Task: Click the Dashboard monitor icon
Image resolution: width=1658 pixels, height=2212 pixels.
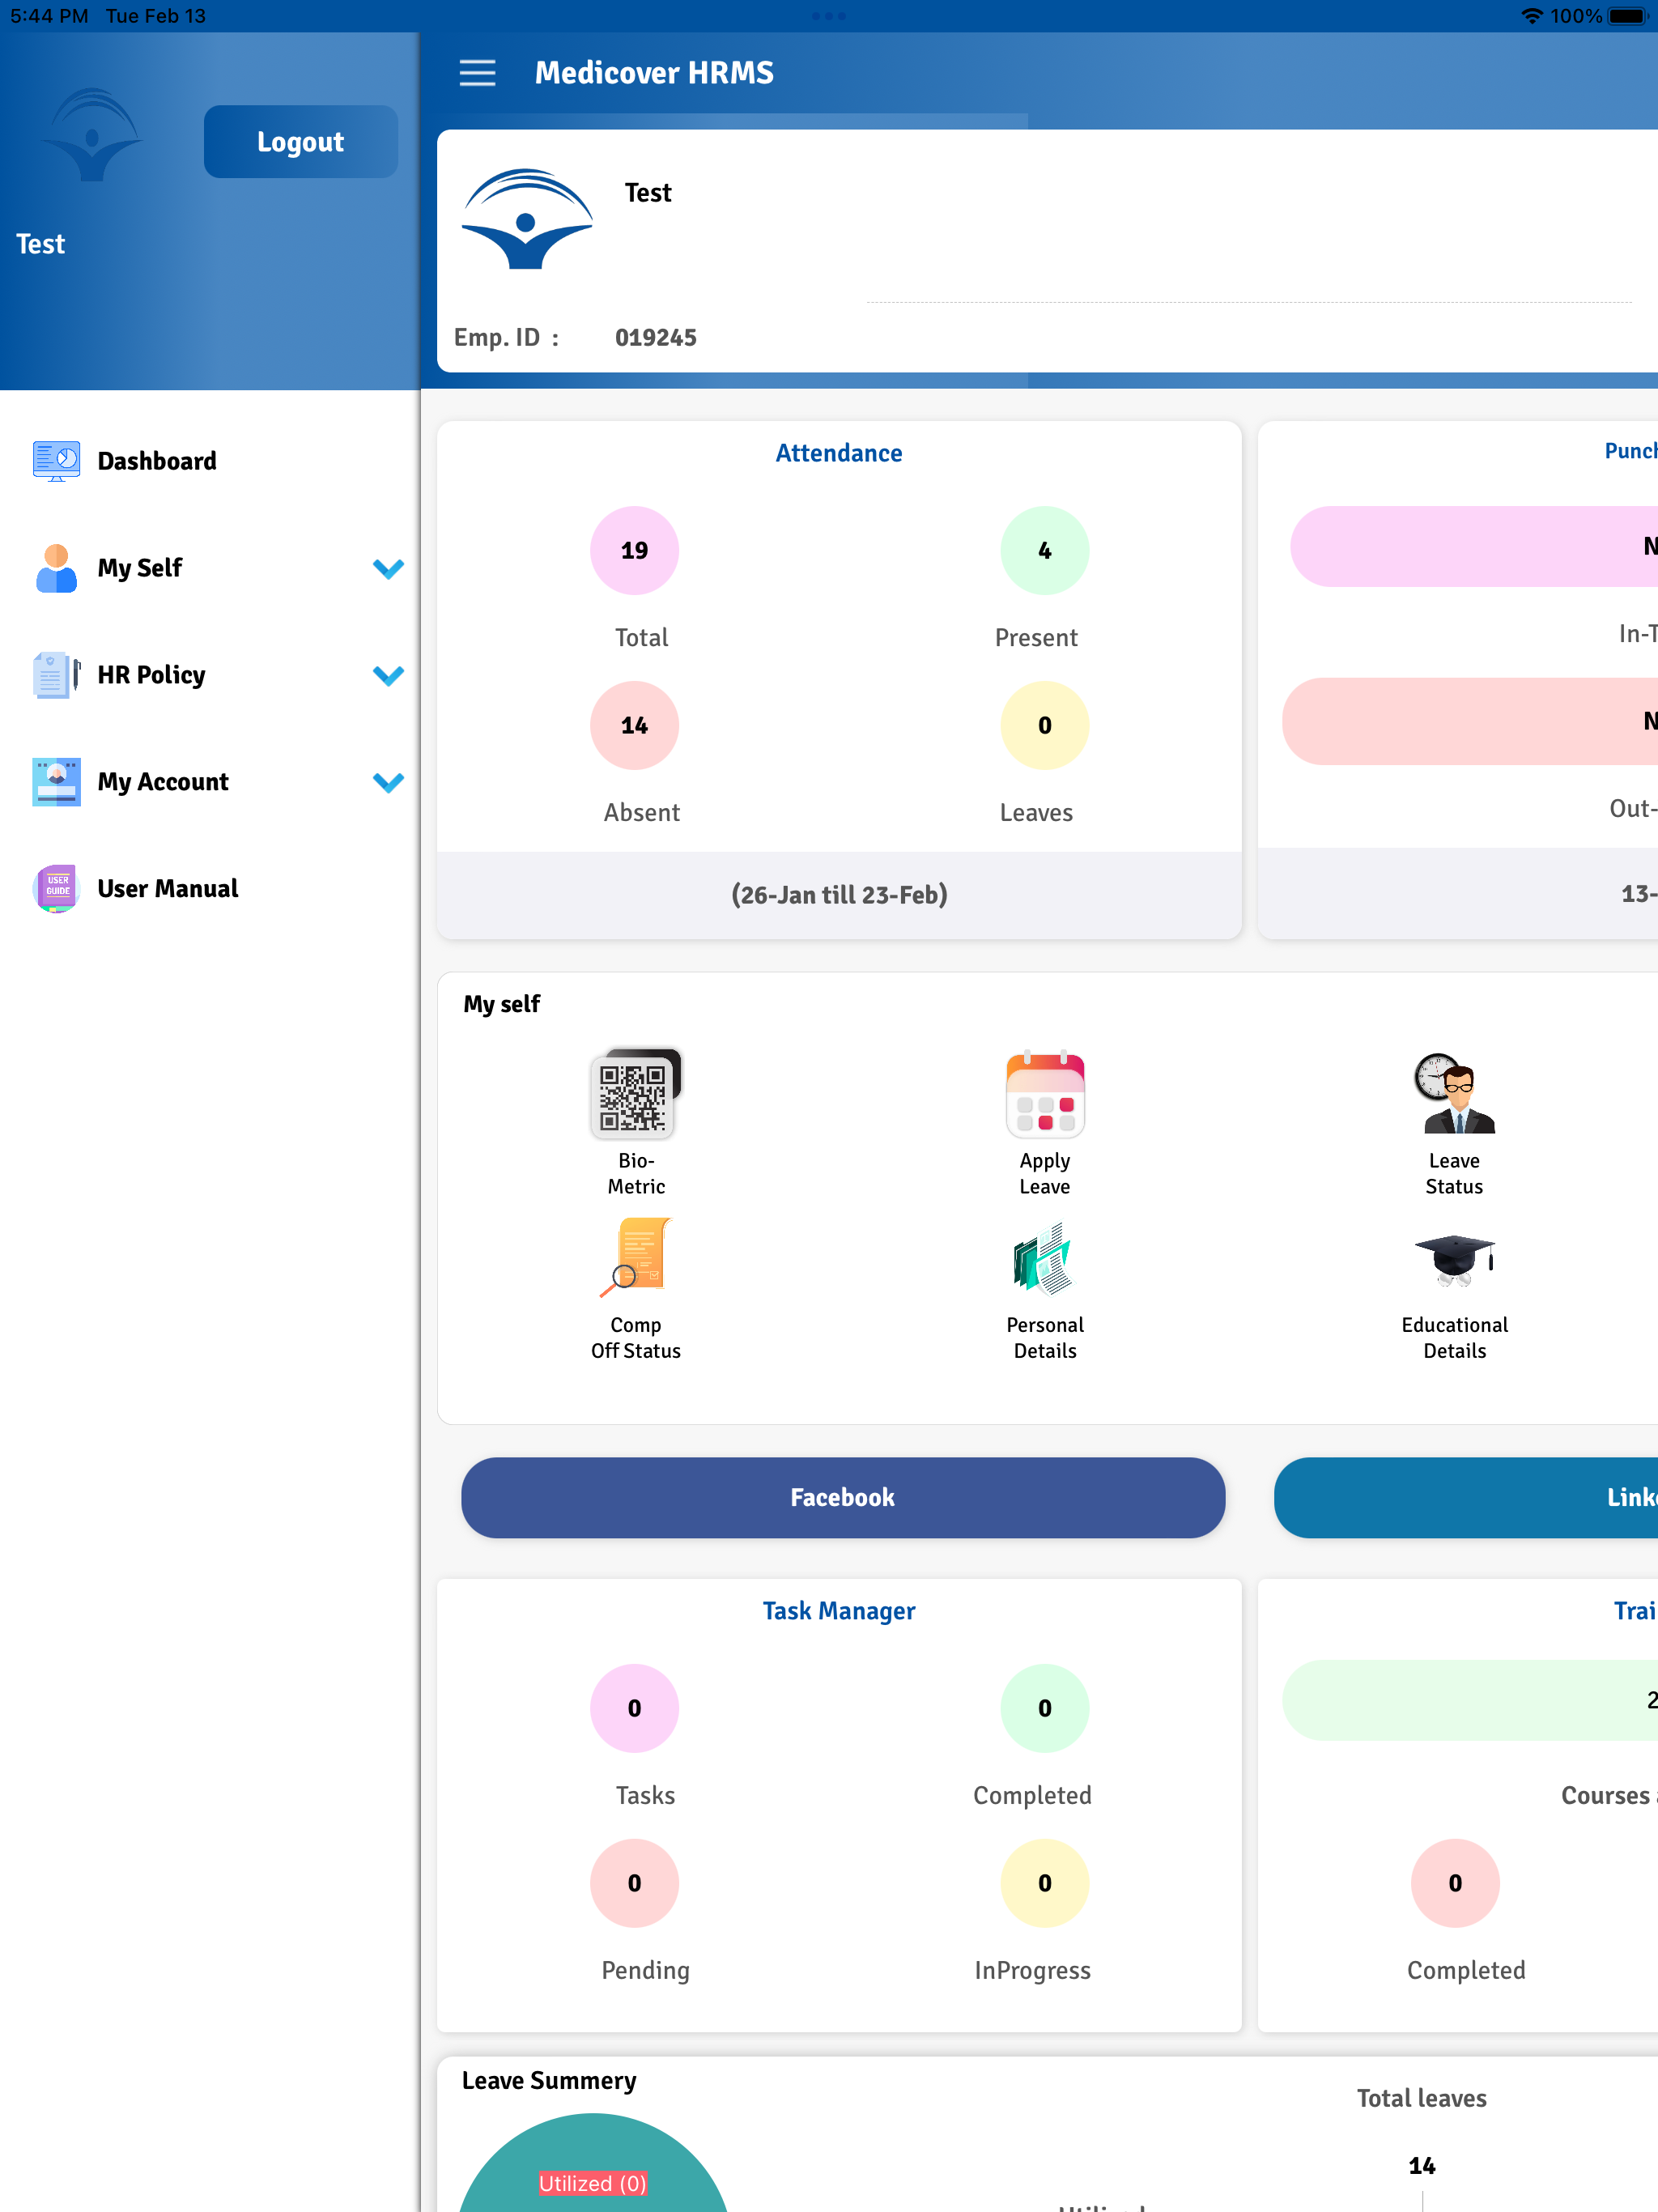Action: pyautogui.click(x=56, y=461)
